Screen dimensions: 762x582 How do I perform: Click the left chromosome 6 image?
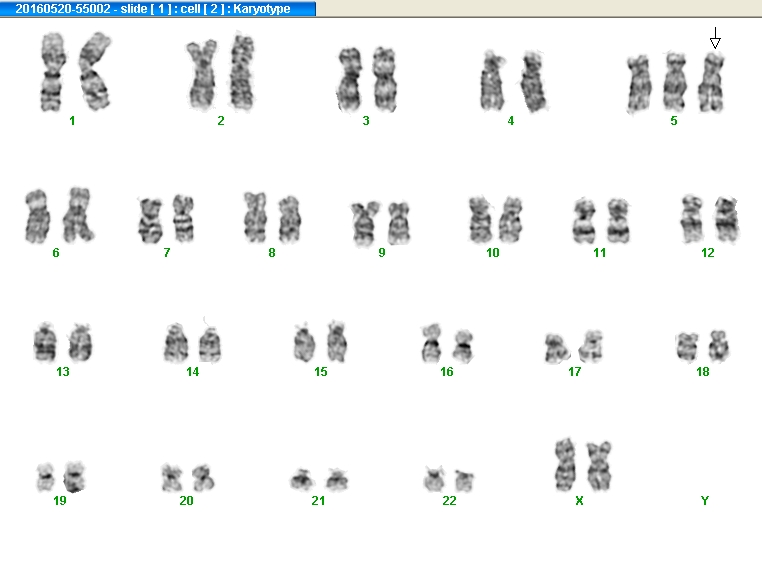coord(37,217)
